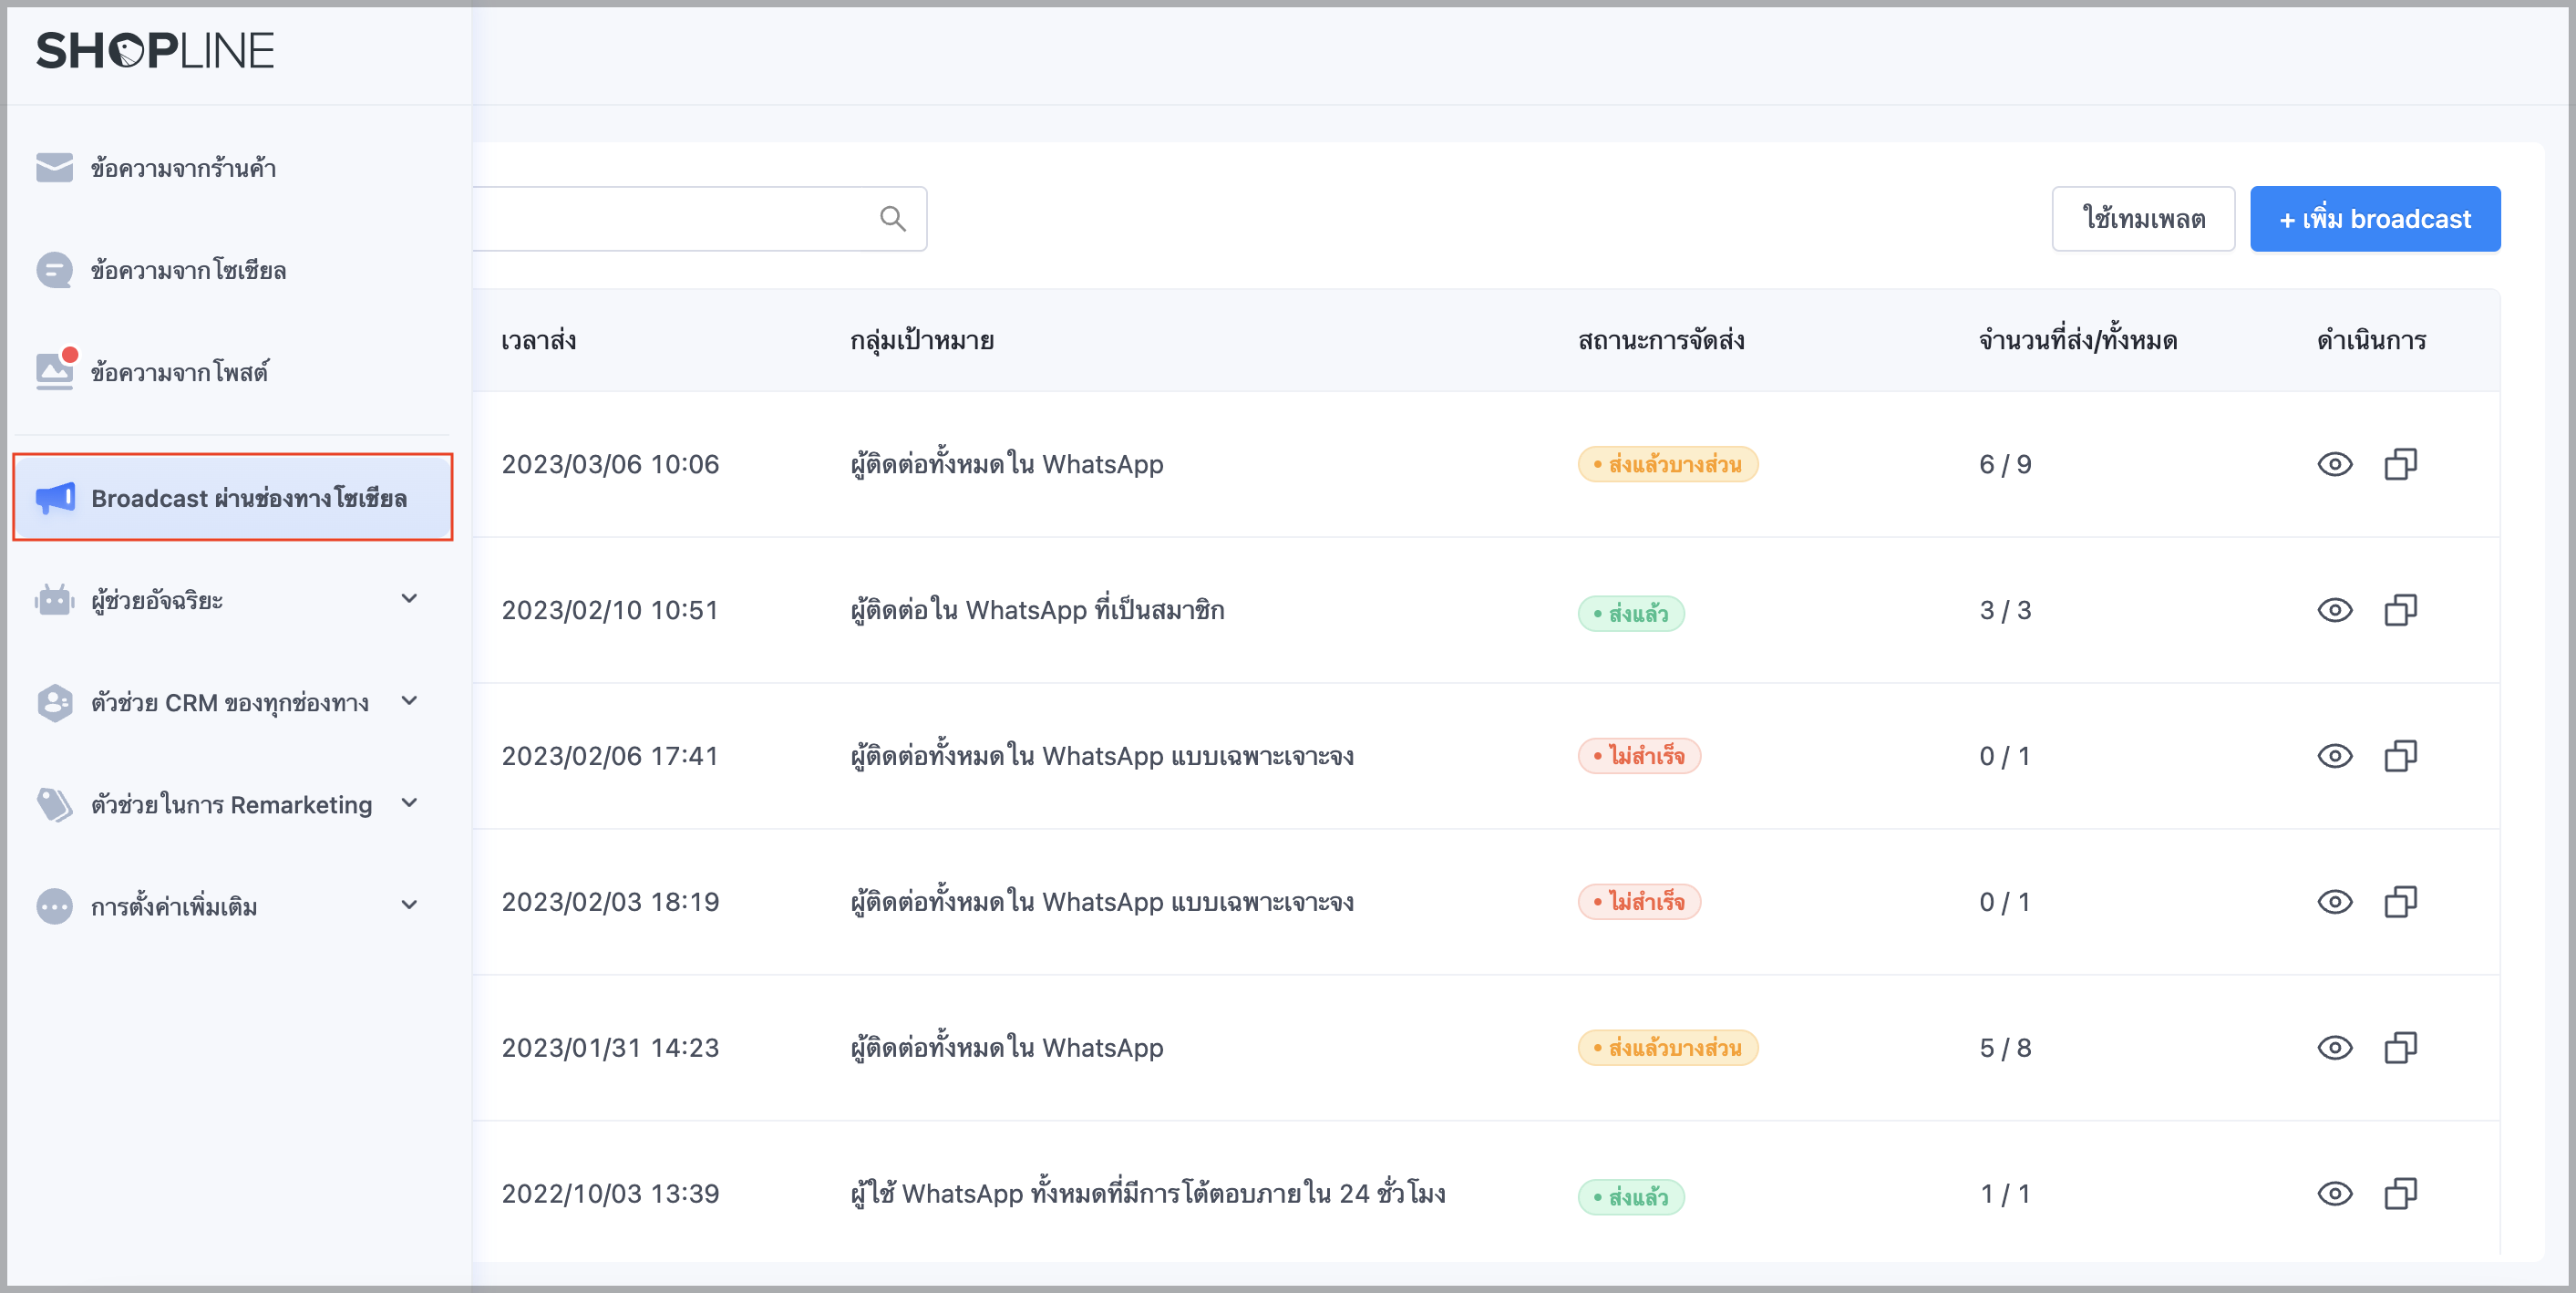View the 2023/01/31 14:23 broadcast details
2576x1293 pixels.
[x=2335, y=1048]
